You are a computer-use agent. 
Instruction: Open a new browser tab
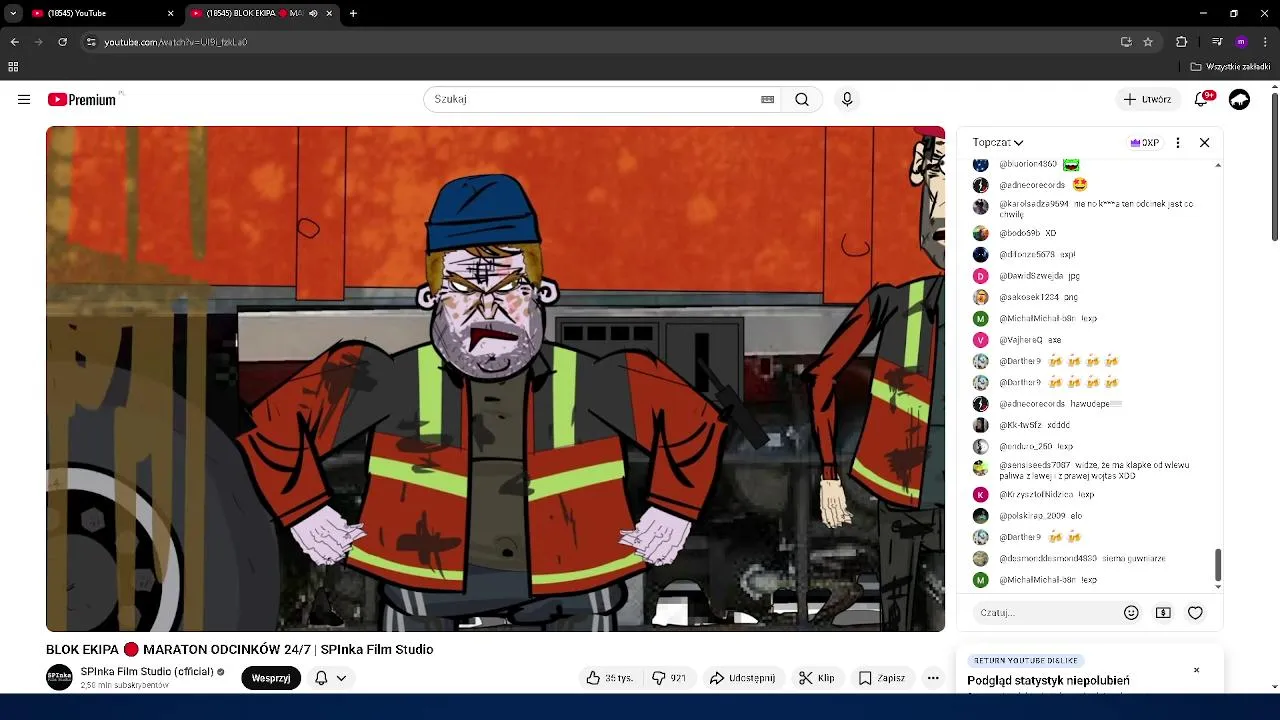[x=353, y=13]
